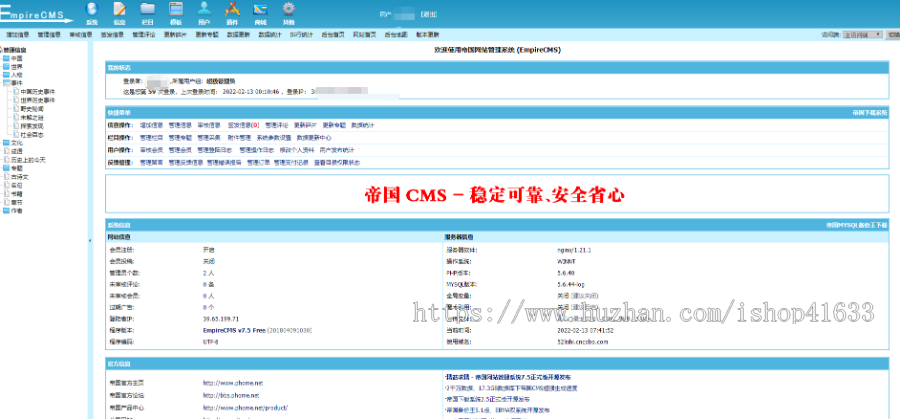The height and width of the screenshot is (419, 900).
Task: Open 增加信息 in the top shortcut bar
Action: (x=18, y=34)
